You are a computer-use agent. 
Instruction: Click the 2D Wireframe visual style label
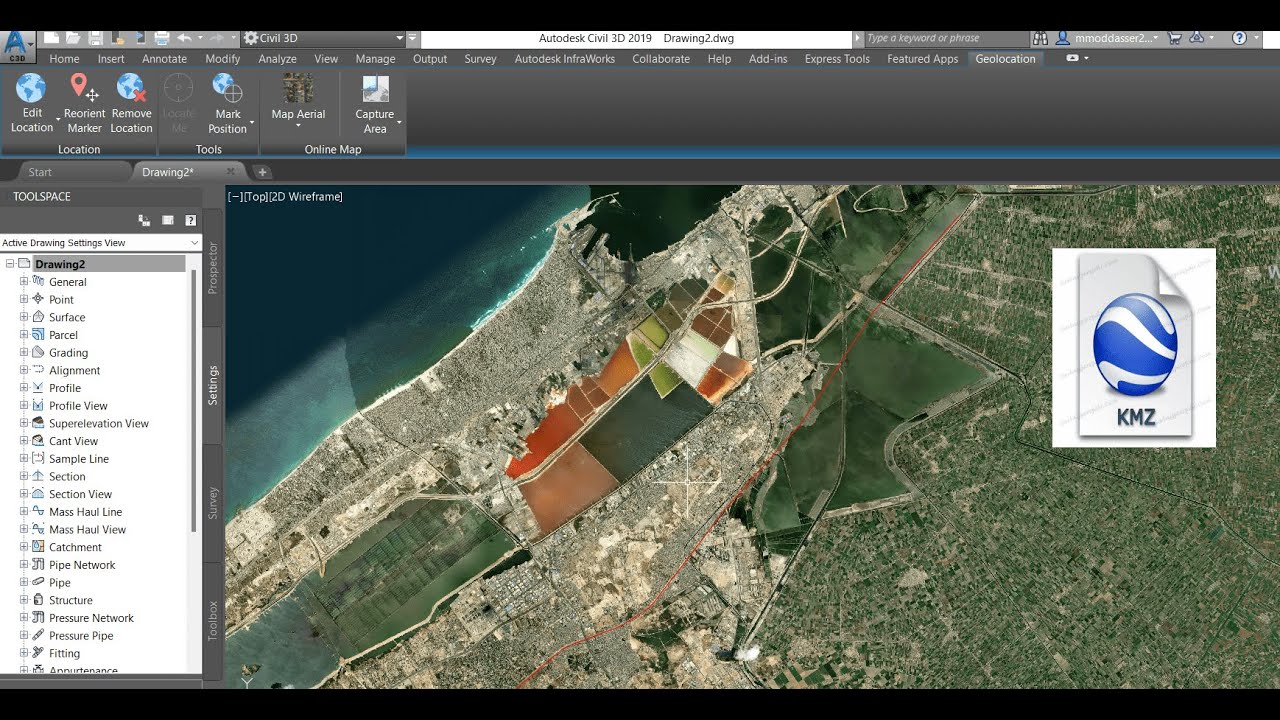pyautogui.click(x=306, y=197)
